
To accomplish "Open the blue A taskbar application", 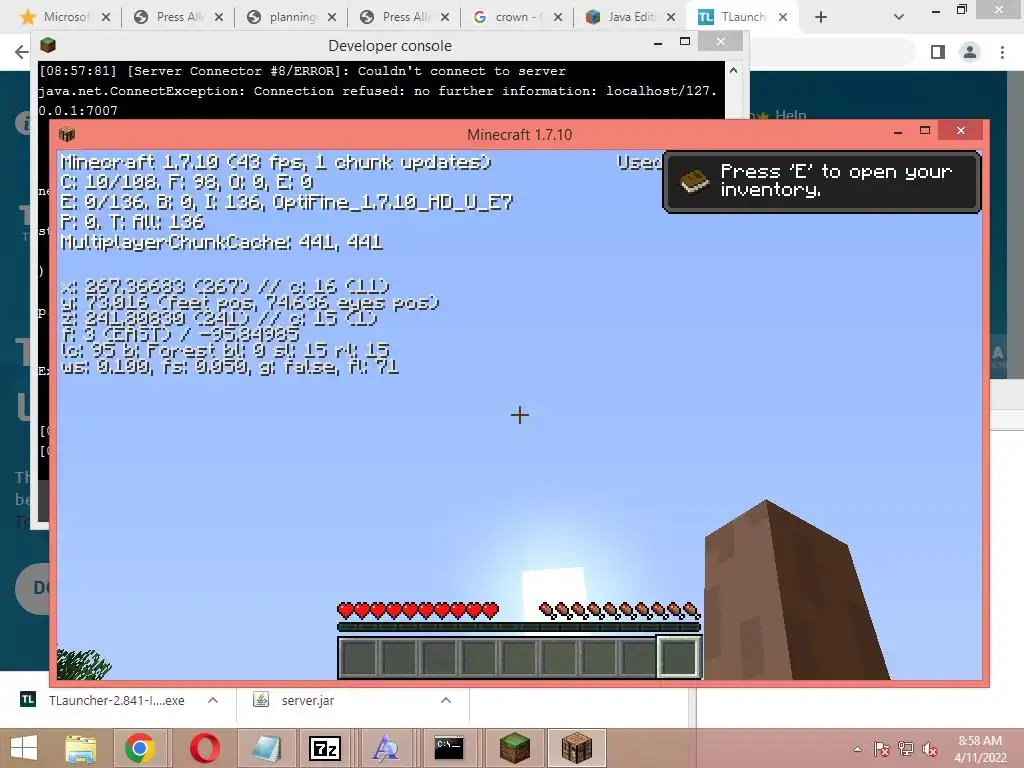I will 385,748.
